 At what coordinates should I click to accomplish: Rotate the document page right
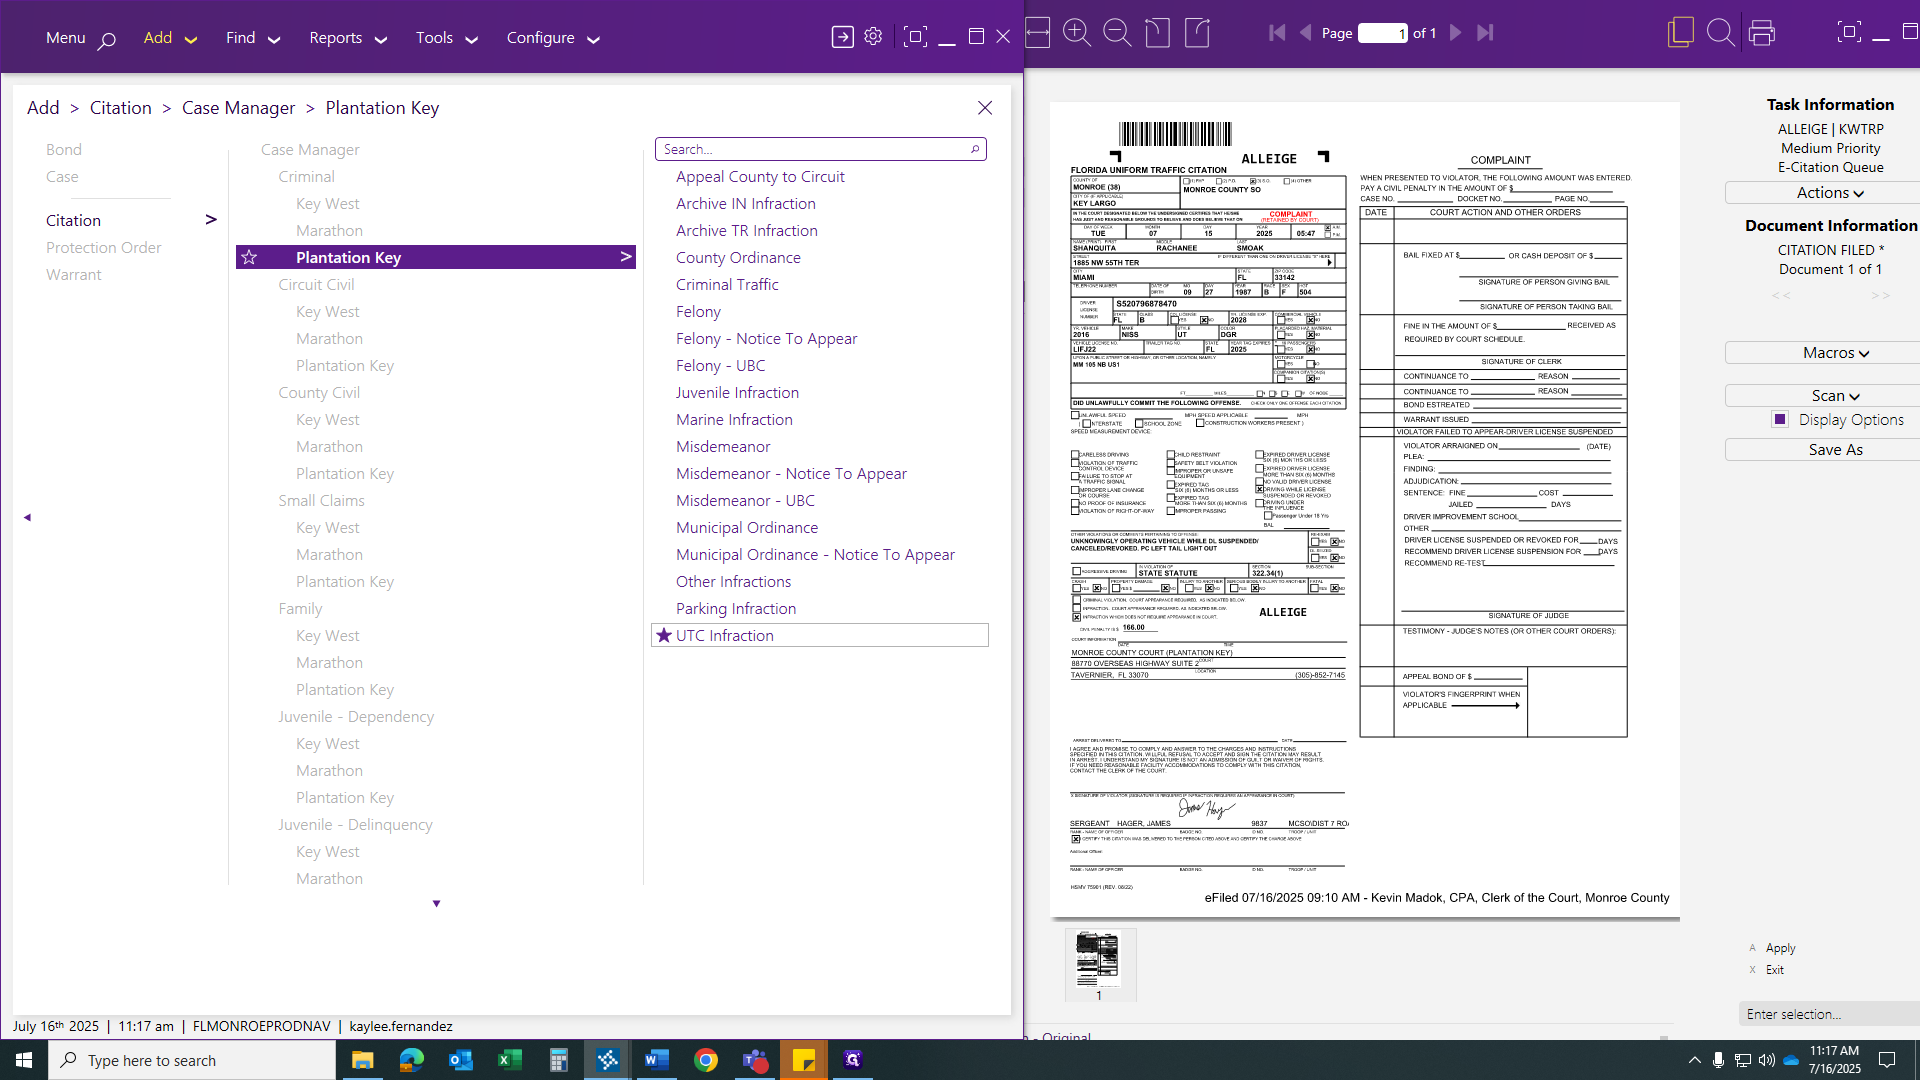pos(1197,33)
